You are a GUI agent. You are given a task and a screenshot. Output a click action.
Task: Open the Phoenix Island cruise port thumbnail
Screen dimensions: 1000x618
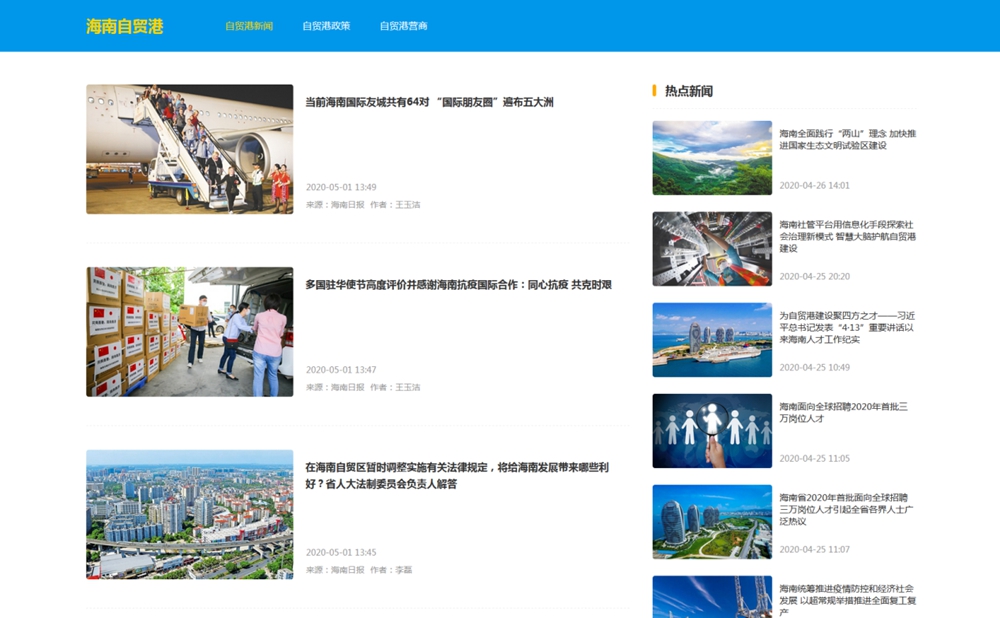pos(712,340)
